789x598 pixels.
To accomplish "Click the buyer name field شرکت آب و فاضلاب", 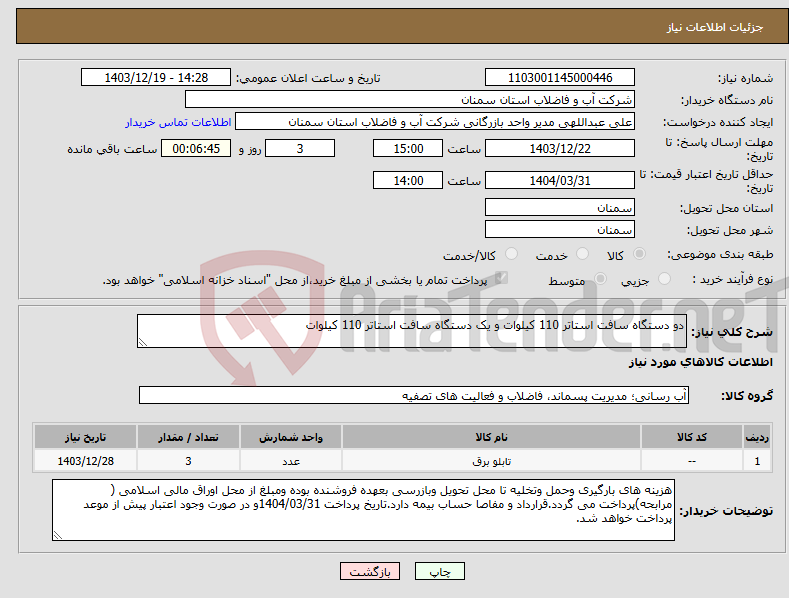I will point(410,100).
